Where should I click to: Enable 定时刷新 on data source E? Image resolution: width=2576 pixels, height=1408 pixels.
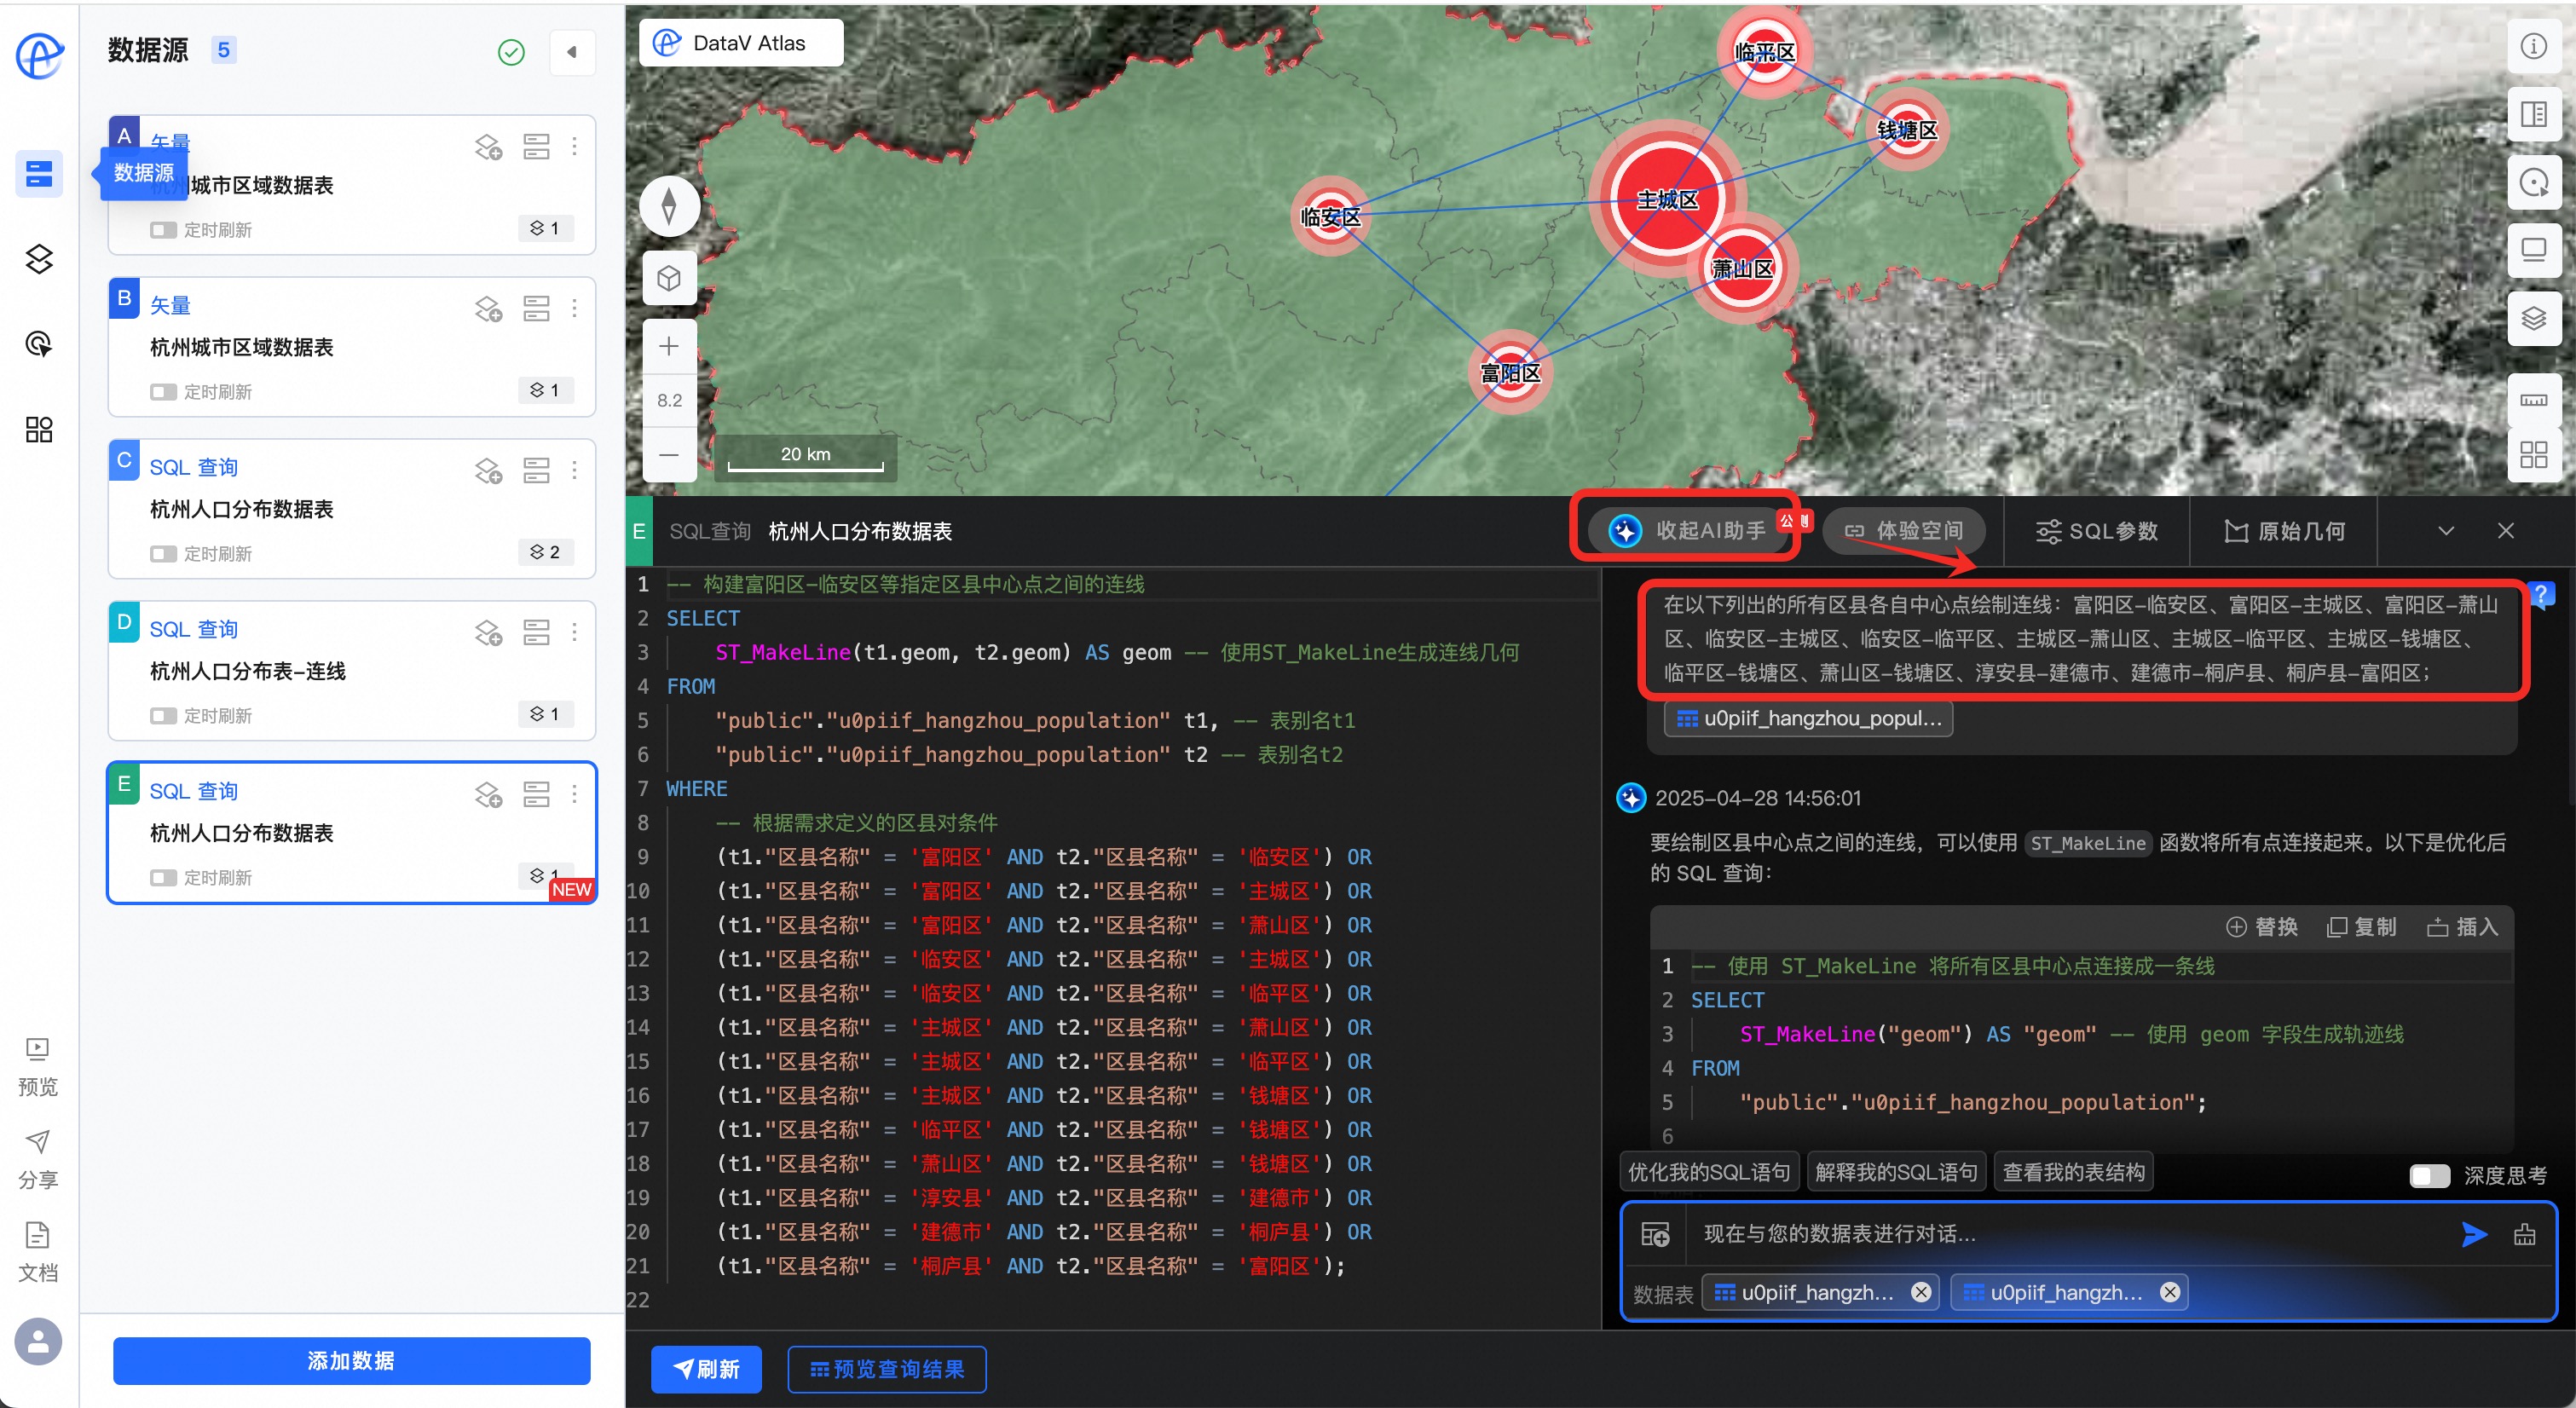[x=163, y=878]
